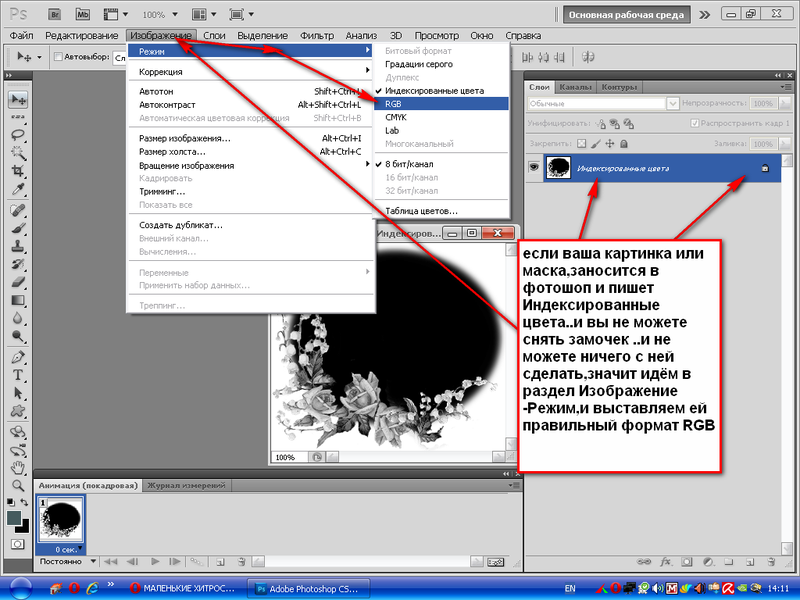This screenshot has height=600, width=800.
Task: Select the Magic Wand tool
Action: click(18, 153)
